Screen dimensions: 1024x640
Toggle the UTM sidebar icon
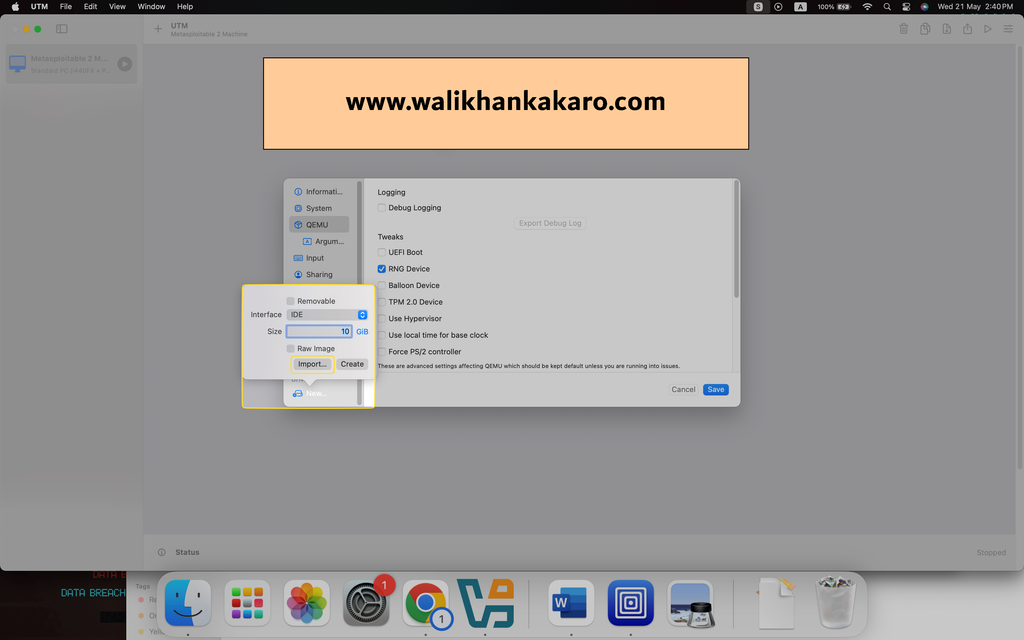click(62, 29)
